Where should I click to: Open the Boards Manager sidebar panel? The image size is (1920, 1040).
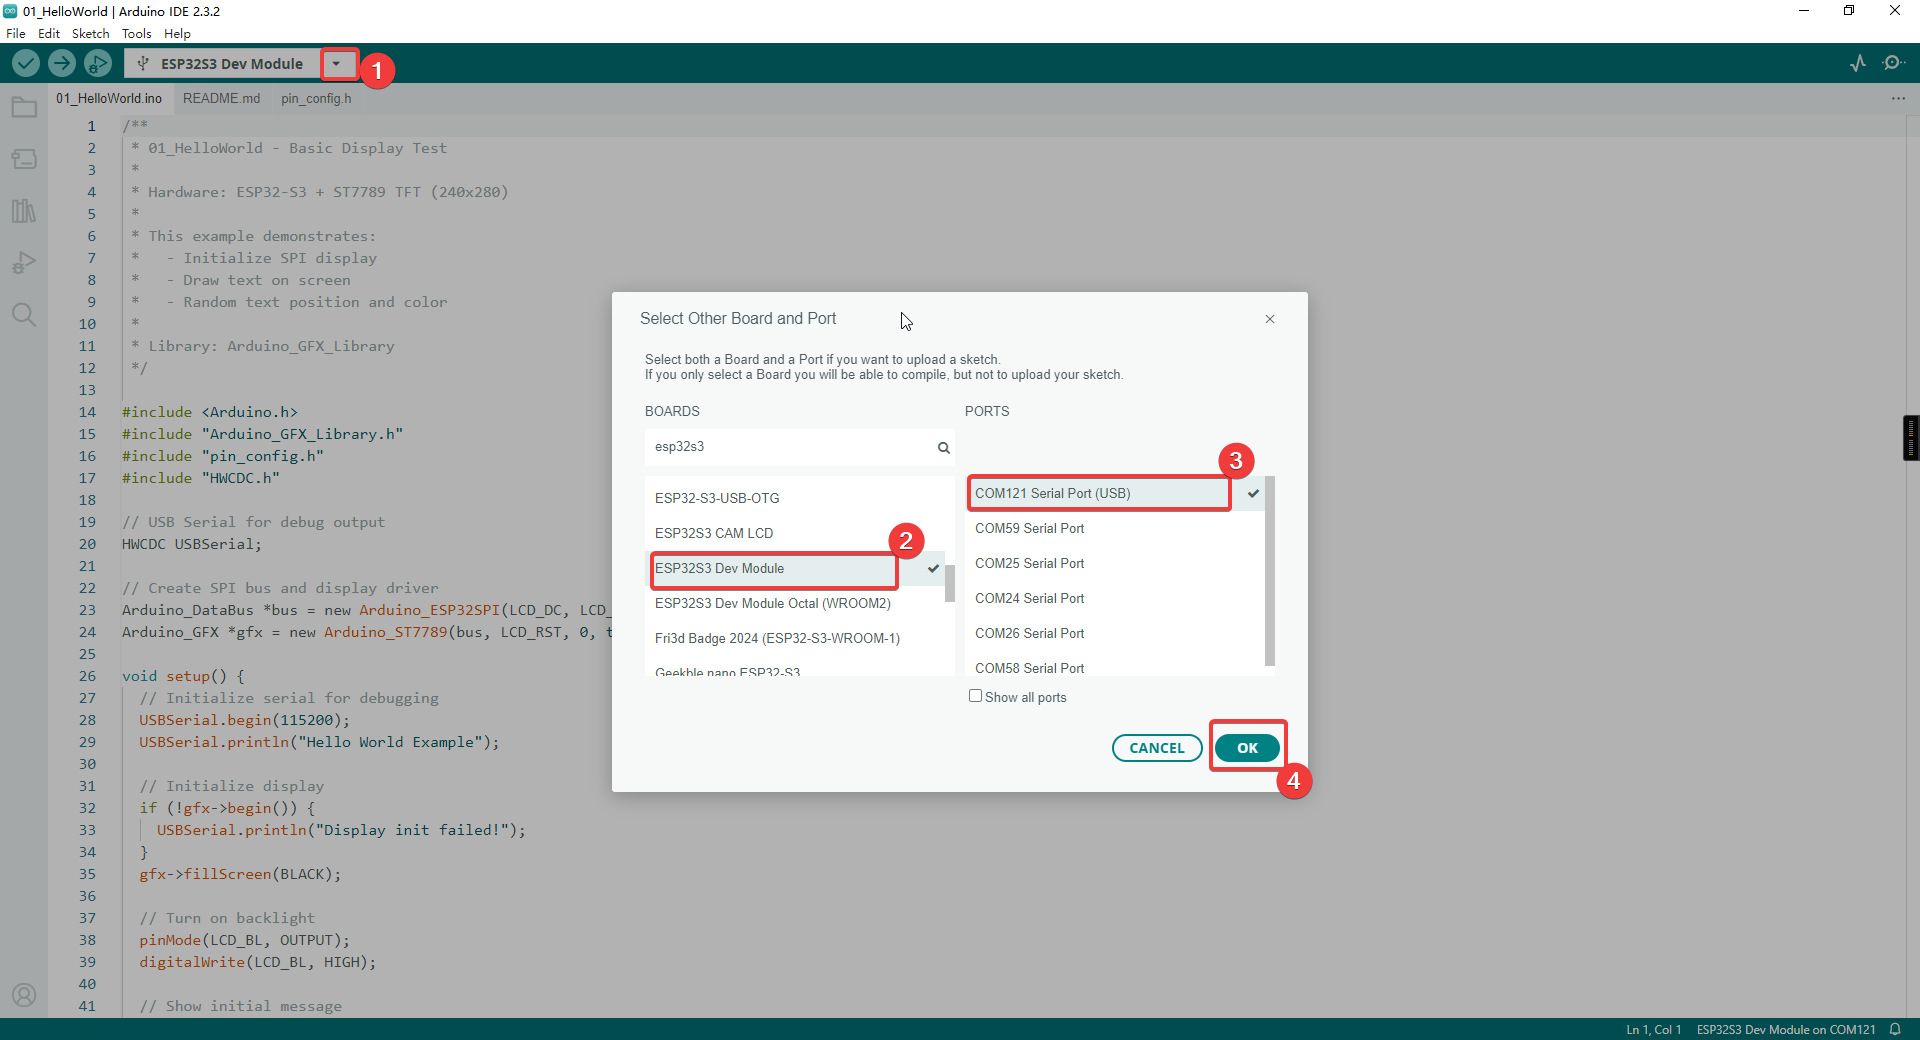(24, 159)
